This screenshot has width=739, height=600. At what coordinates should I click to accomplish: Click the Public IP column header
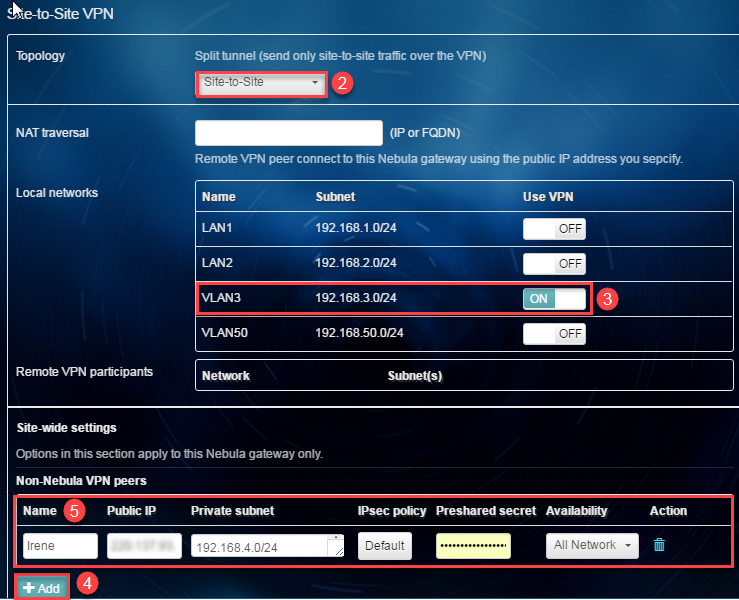click(x=131, y=511)
